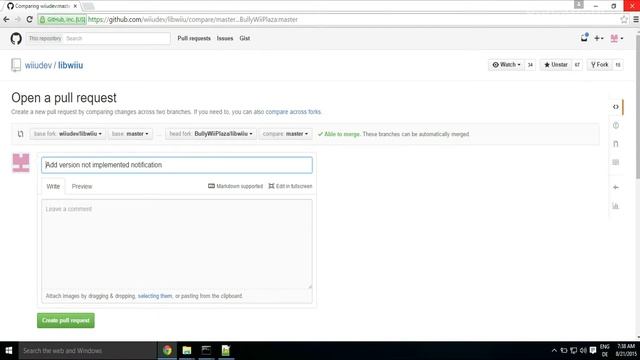640x360 pixels.
Task: Focus the pull request title field
Action: tap(177, 165)
